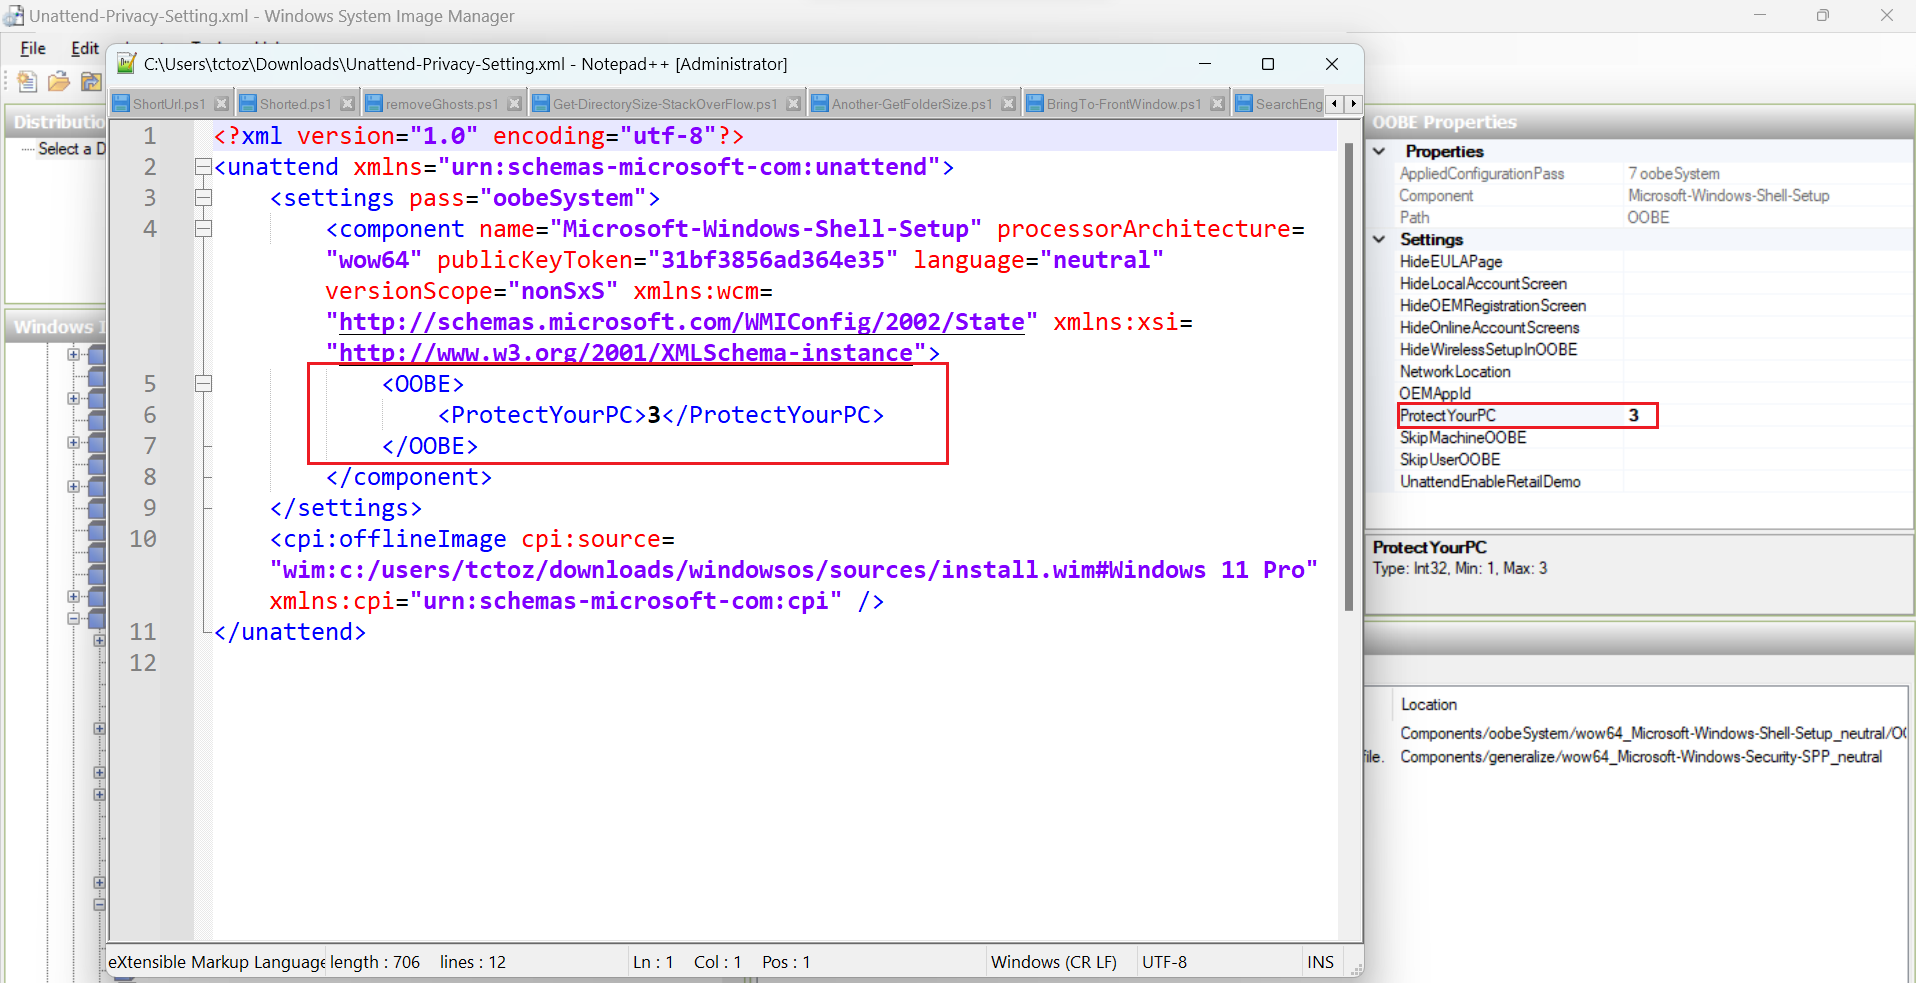Close the Shorted.ps1 tab
The image size is (1916, 983).
pyautogui.click(x=347, y=104)
